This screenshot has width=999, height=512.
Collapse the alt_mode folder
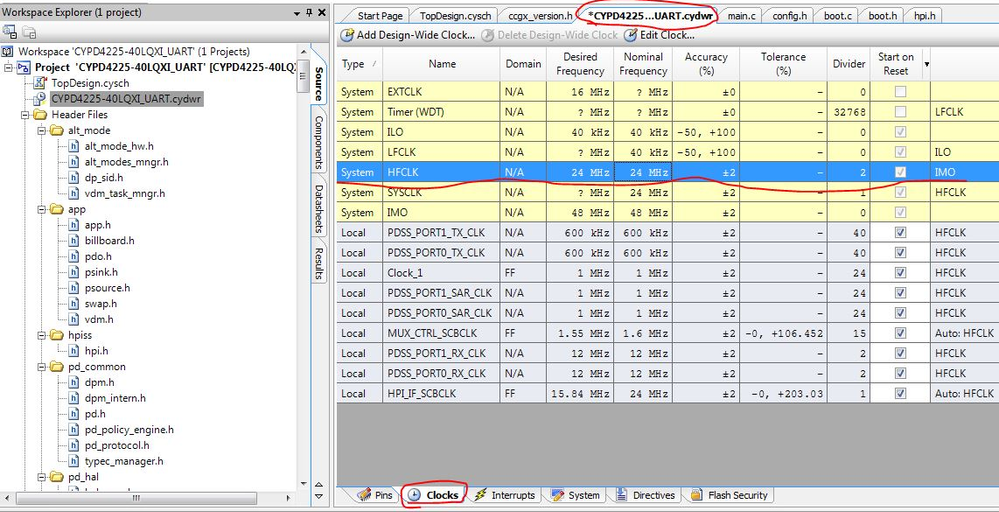coord(41,131)
